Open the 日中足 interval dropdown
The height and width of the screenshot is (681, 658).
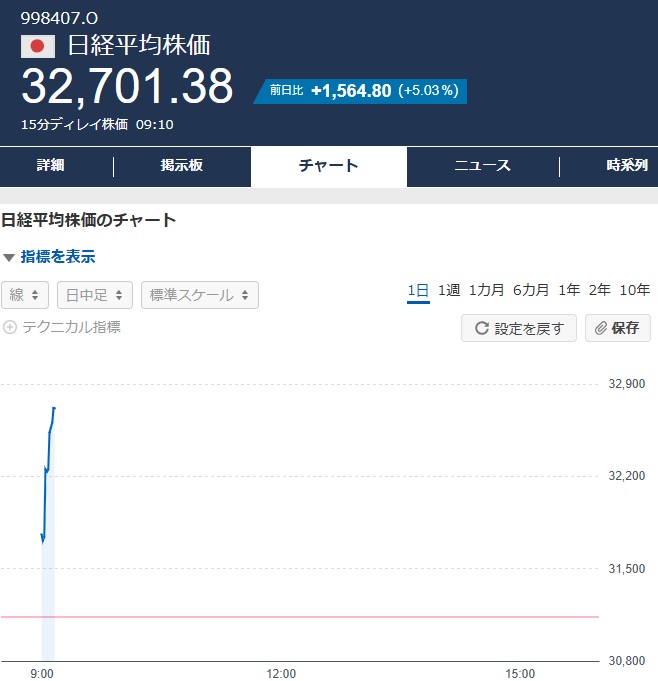coord(95,295)
